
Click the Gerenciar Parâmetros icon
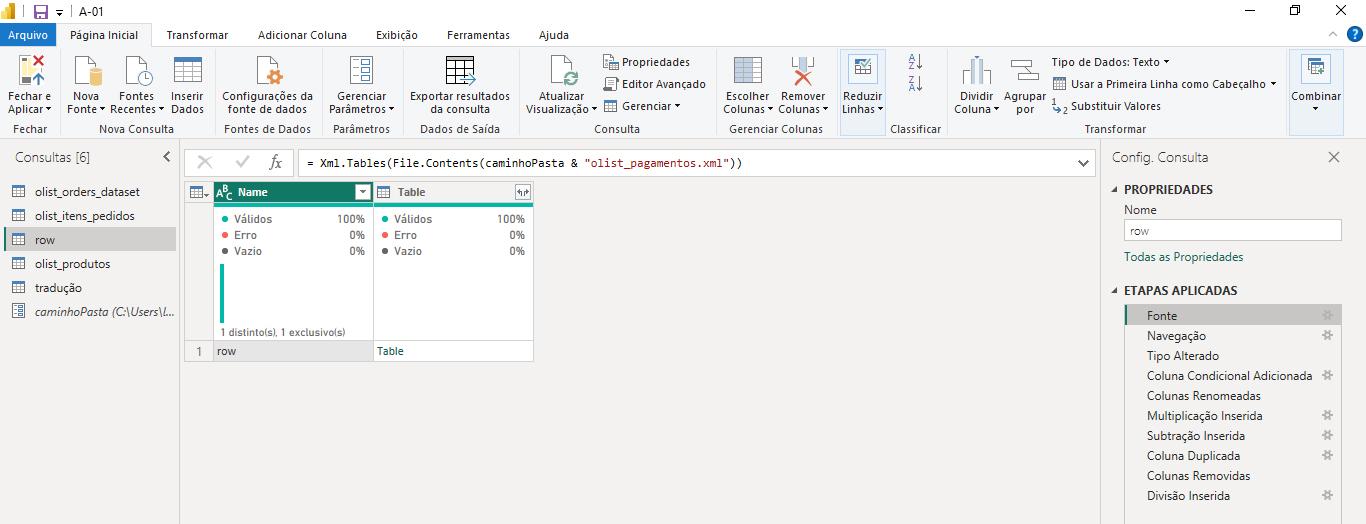coord(361,71)
